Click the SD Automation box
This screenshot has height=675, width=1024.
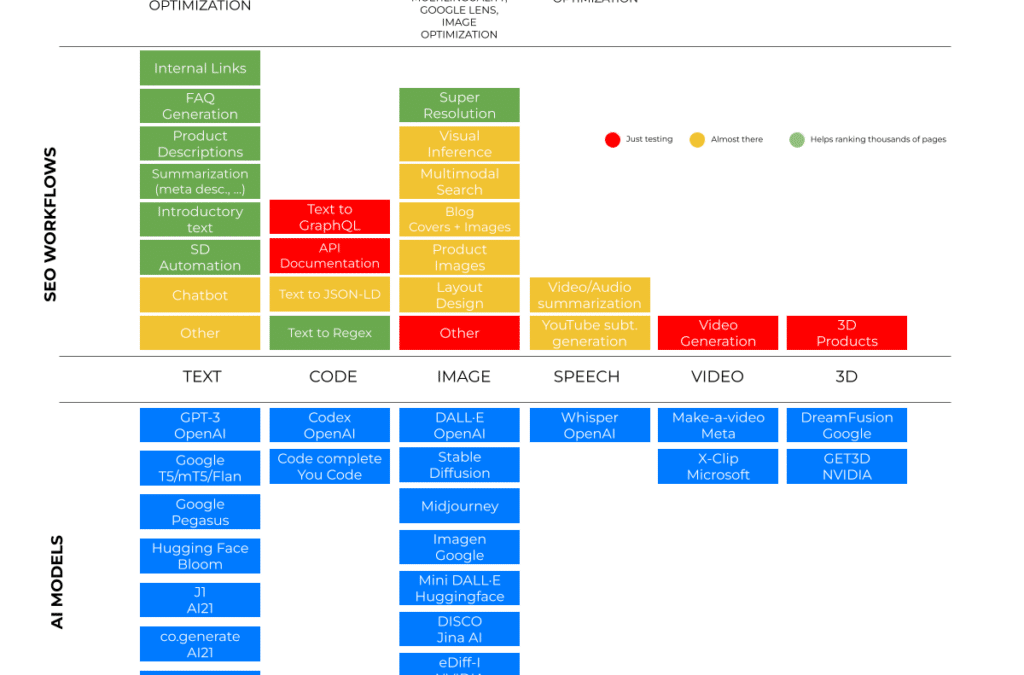pyautogui.click(x=200, y=257)
